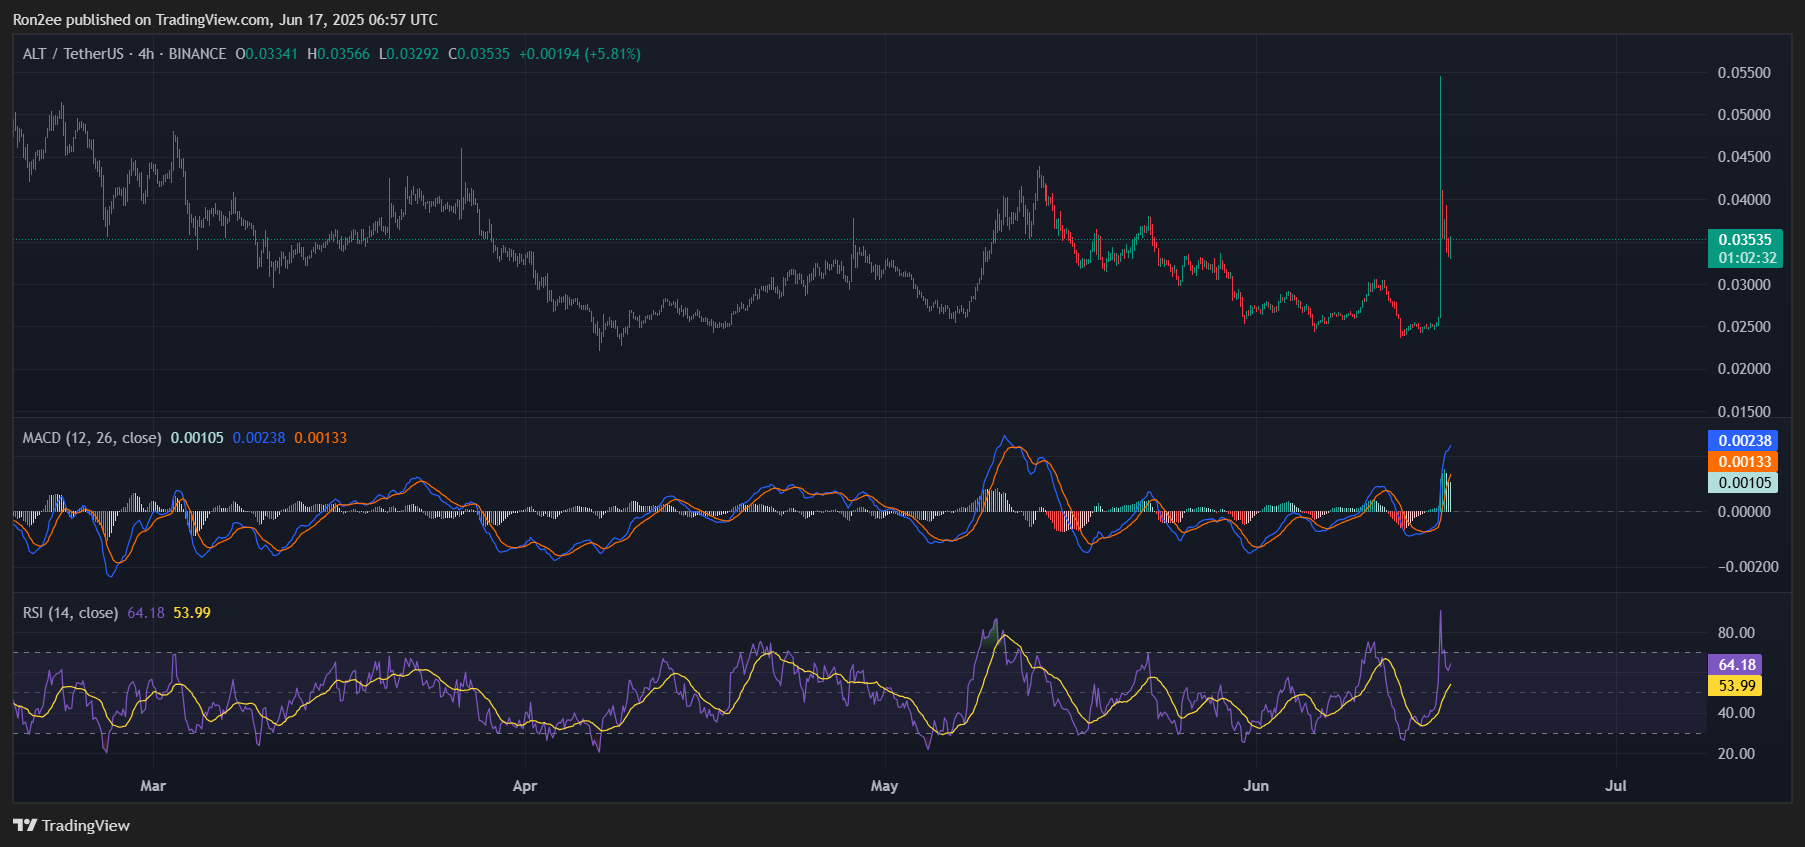Click the green 0.03535 current price tag
The height and width of the screenshot is (847, 1805).
[x=1744, y=240]
